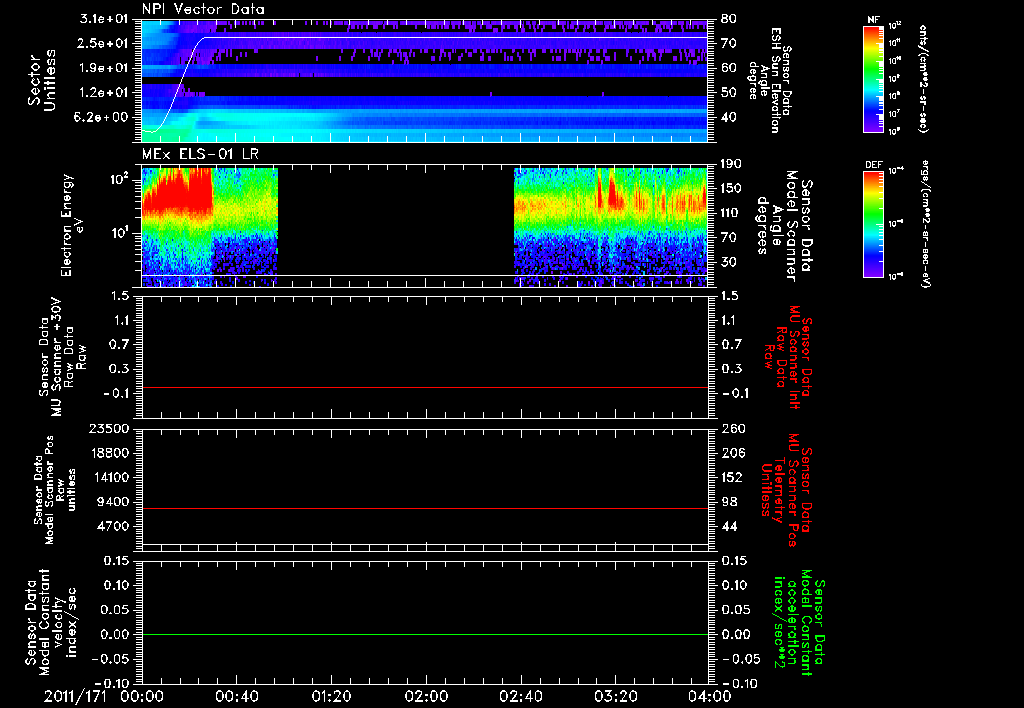Click the 2.5e+01 sector tick label
This screenshot has height=708, width=1024.
[103, 43]
